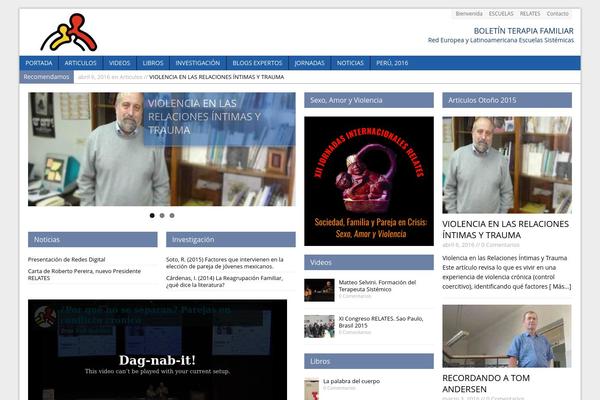Select the third slider dot
600x400 pixels.
(x=172, y=216)
